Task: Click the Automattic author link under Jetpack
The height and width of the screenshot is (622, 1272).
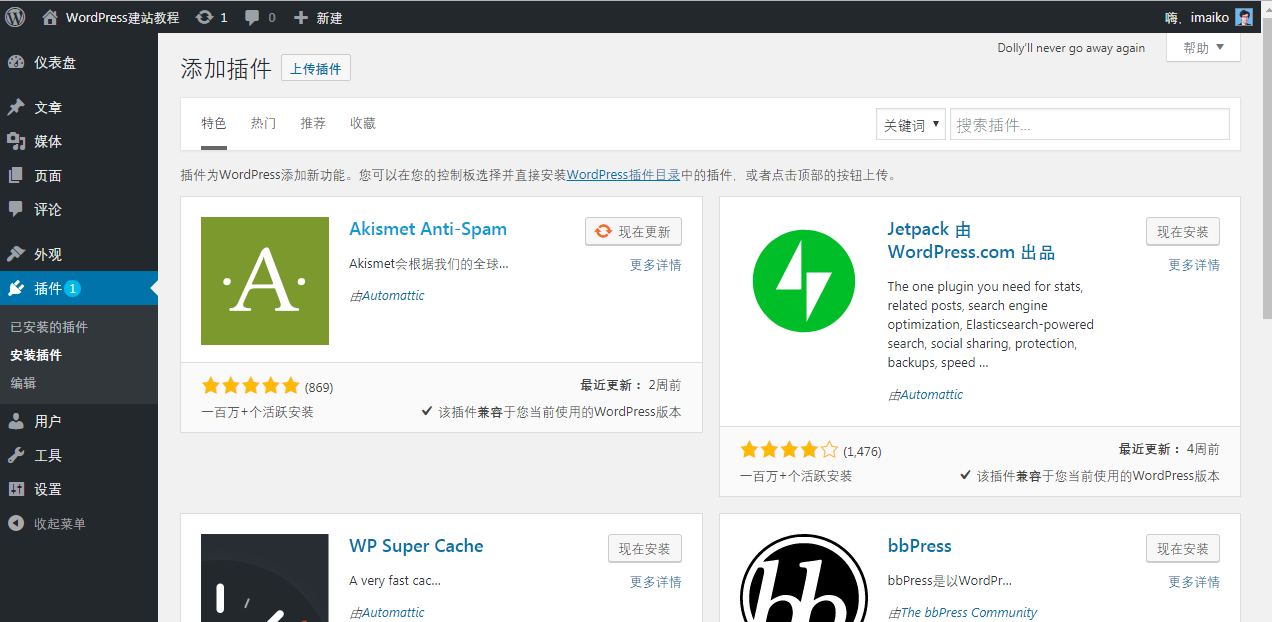Action: pos(931,395)
